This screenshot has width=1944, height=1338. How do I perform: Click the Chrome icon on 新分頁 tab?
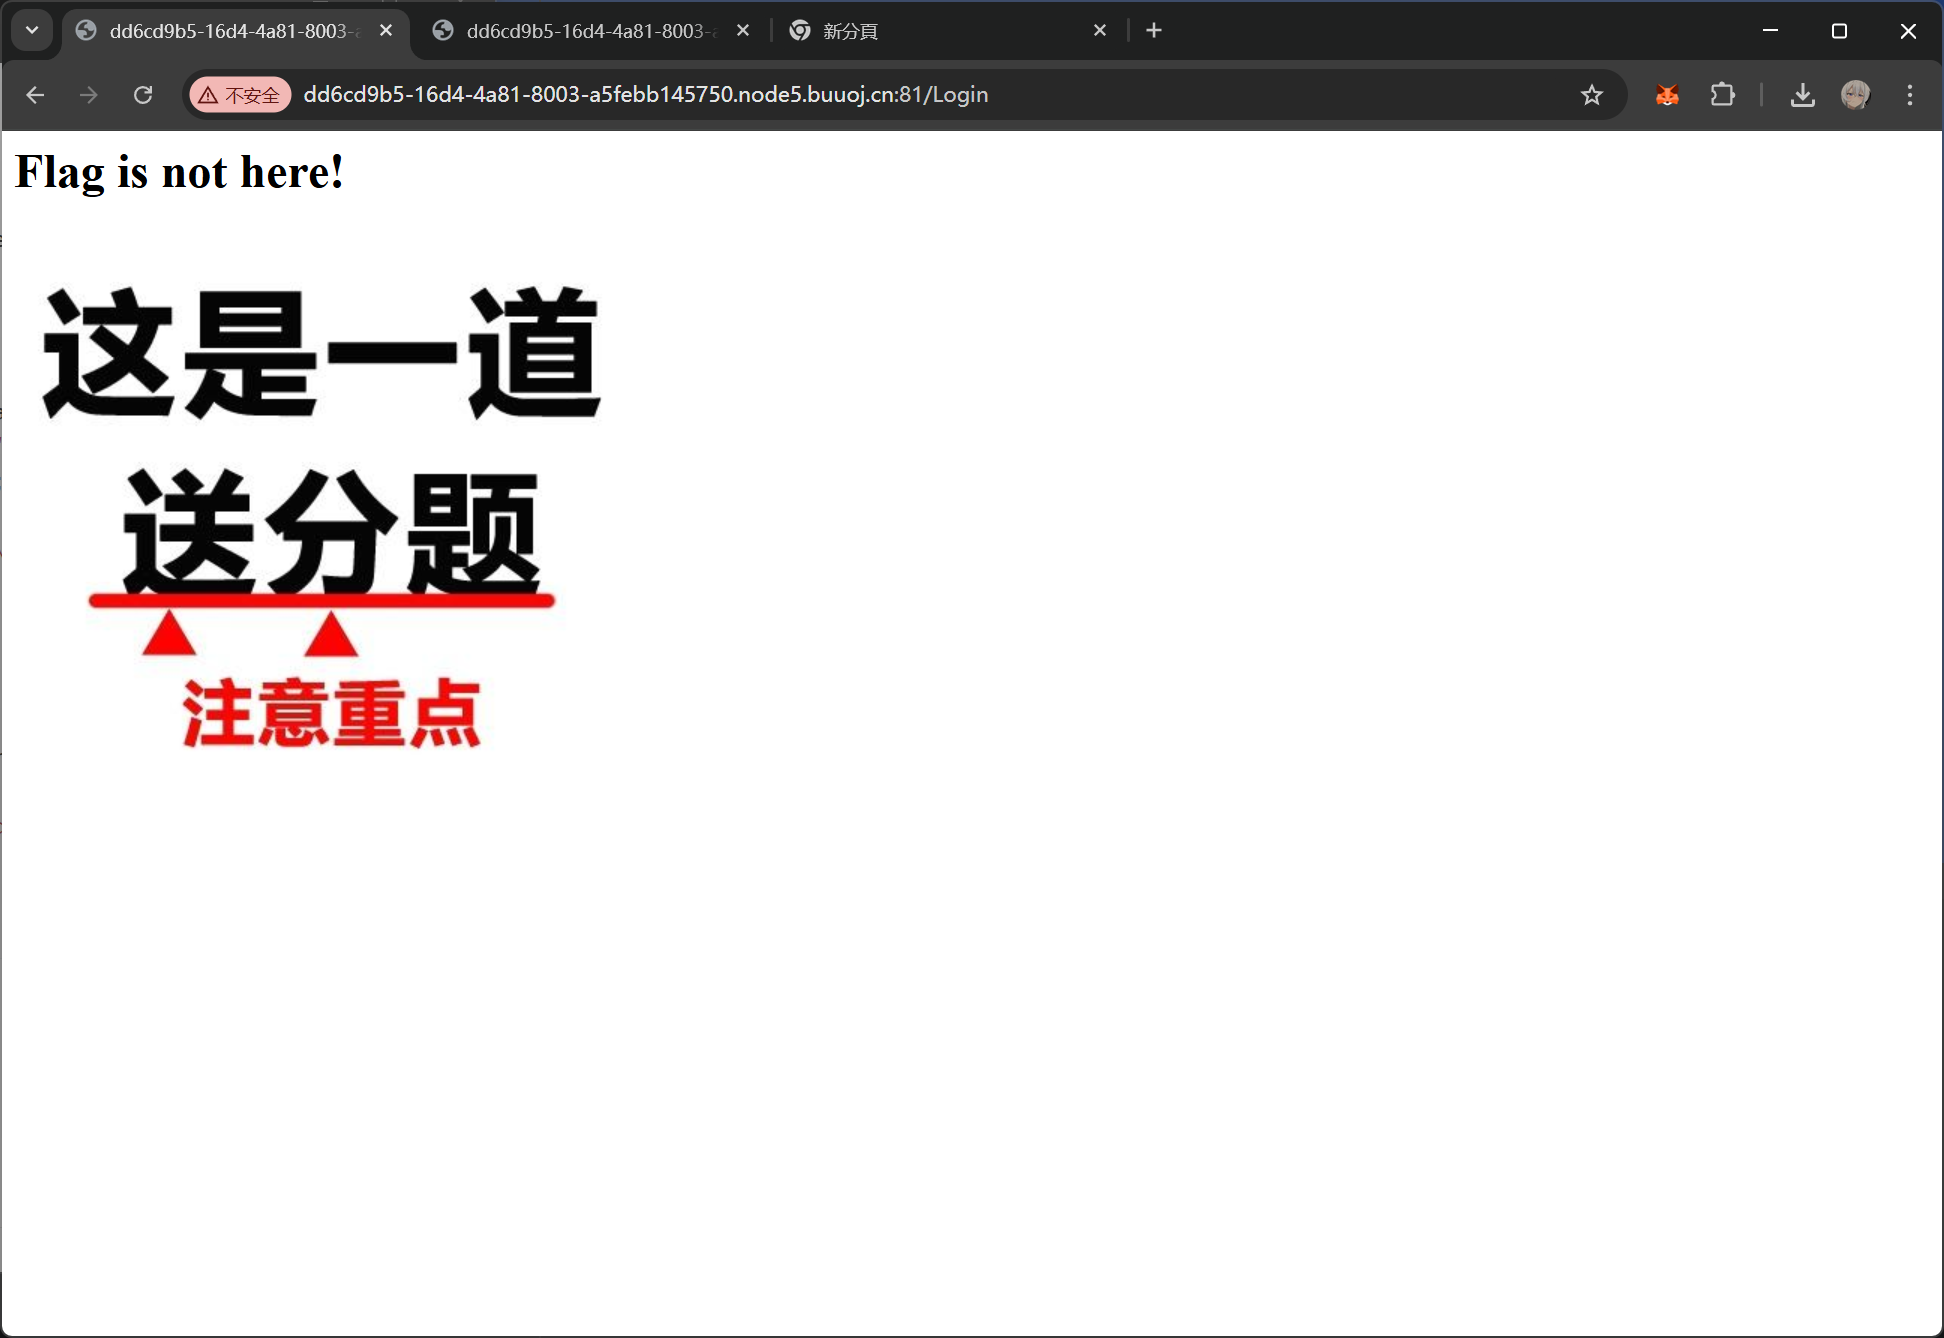(799, 30)
